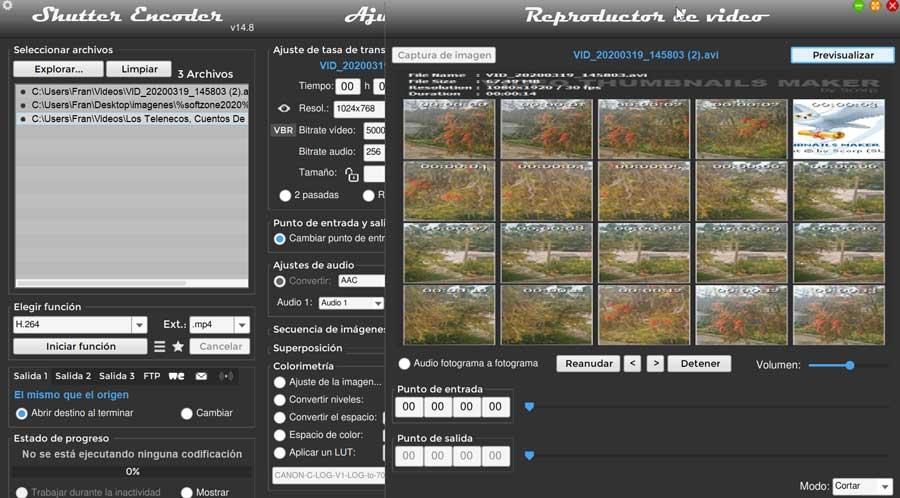Screen dimensions: 900x498
Task: Click the Limpiar button
Action: (139, 69)
